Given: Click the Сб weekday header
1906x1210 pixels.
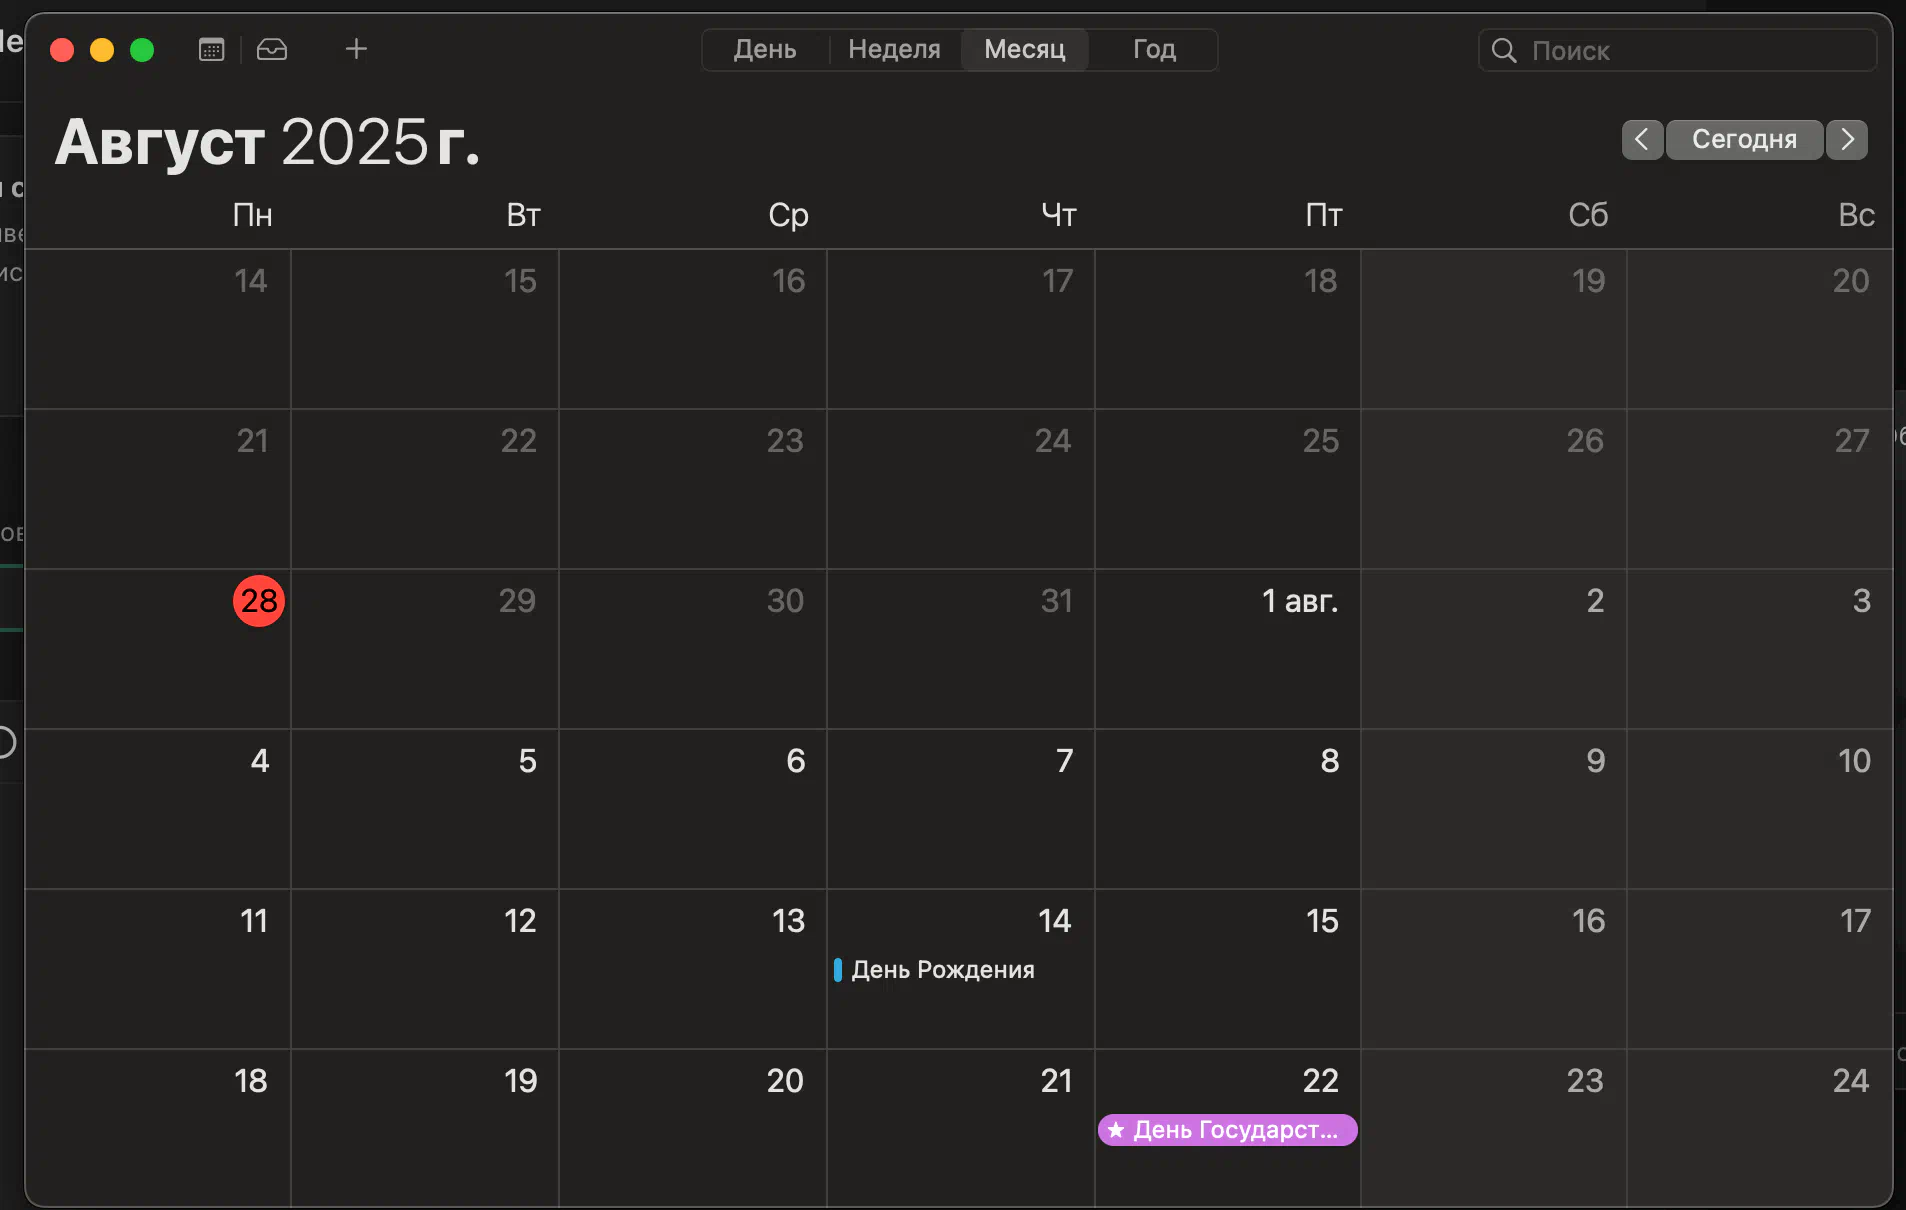Looking at the screenshot, I should pos(1588,215).
